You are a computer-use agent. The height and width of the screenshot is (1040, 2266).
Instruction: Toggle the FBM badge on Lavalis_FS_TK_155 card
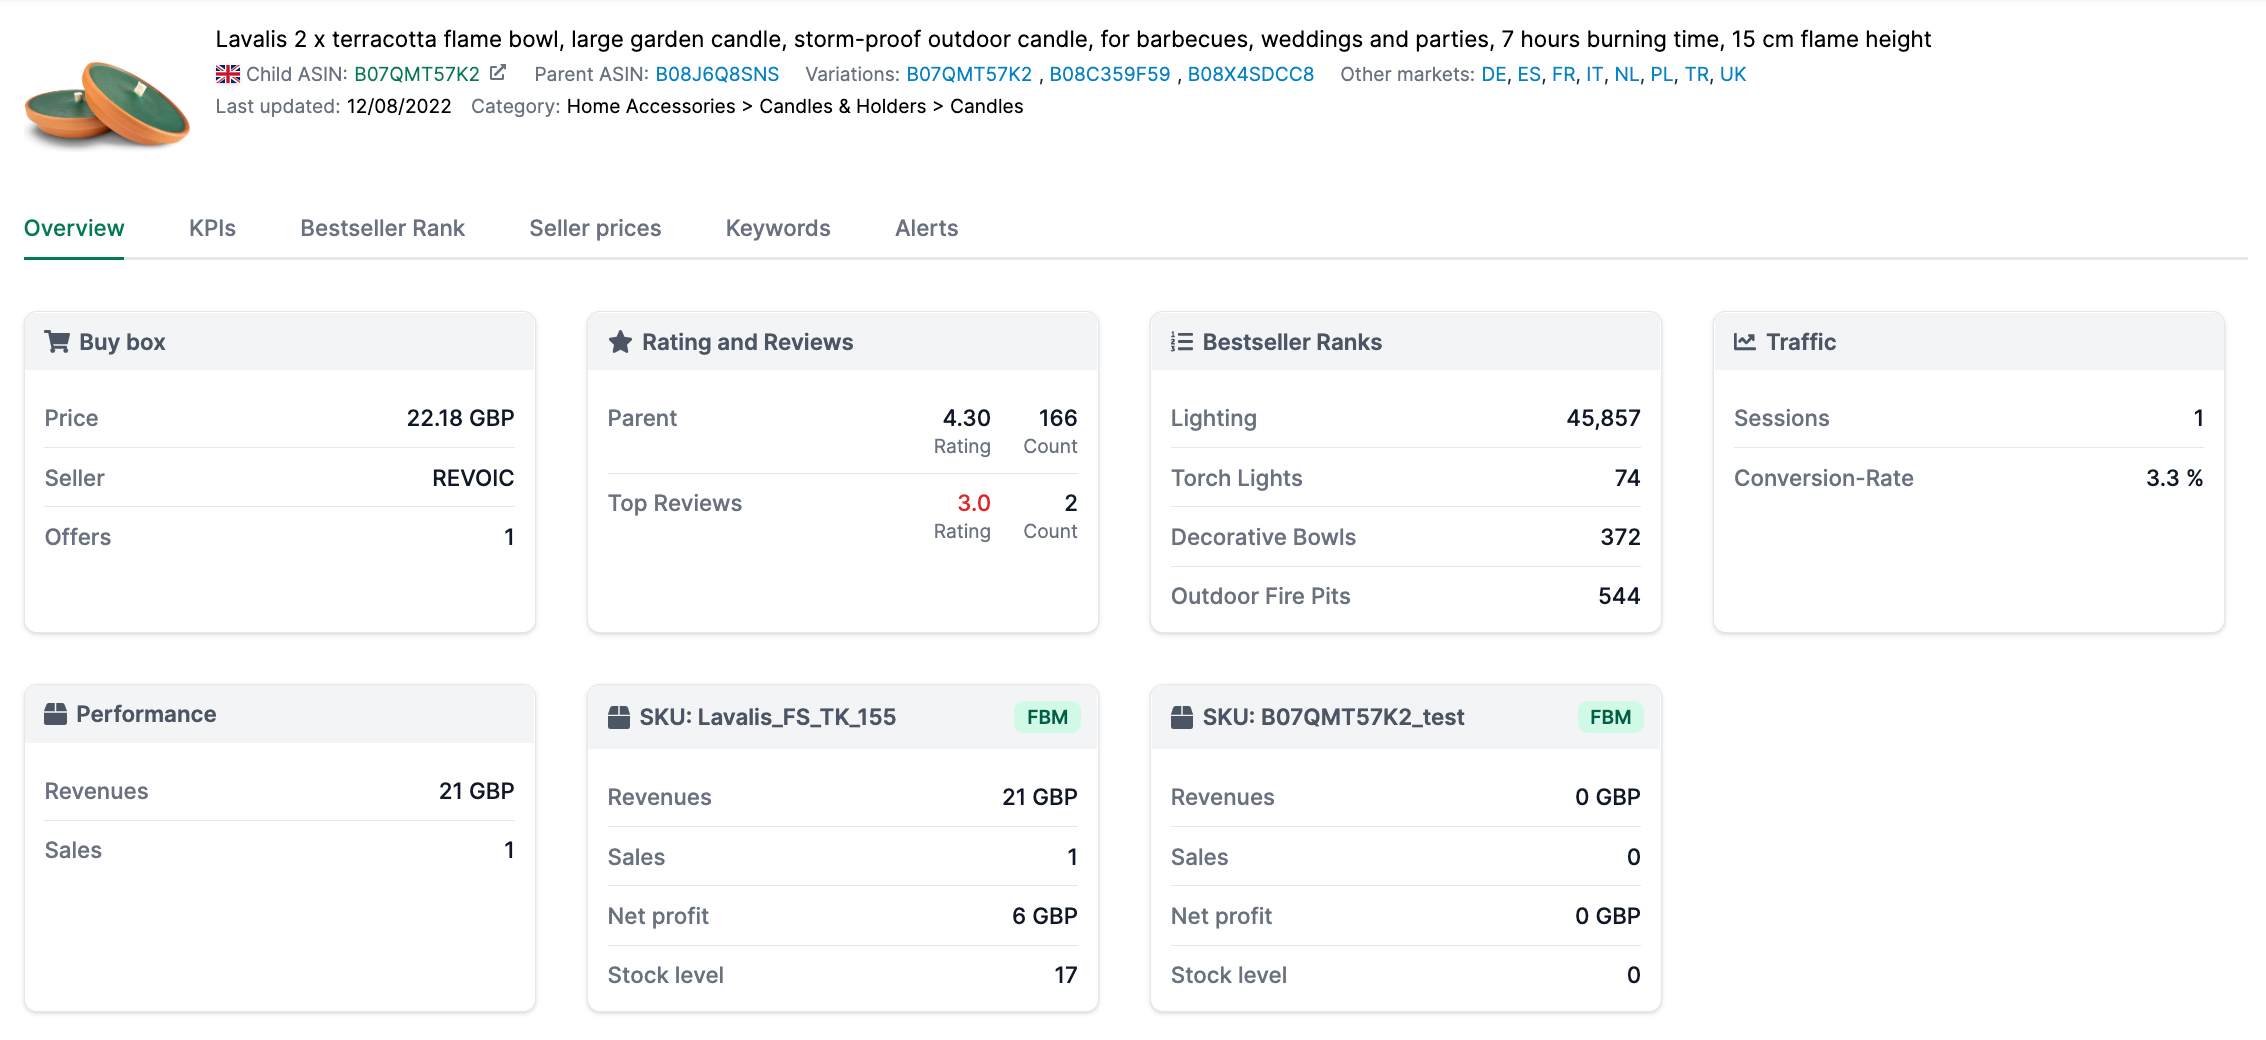click(1046, 716)
